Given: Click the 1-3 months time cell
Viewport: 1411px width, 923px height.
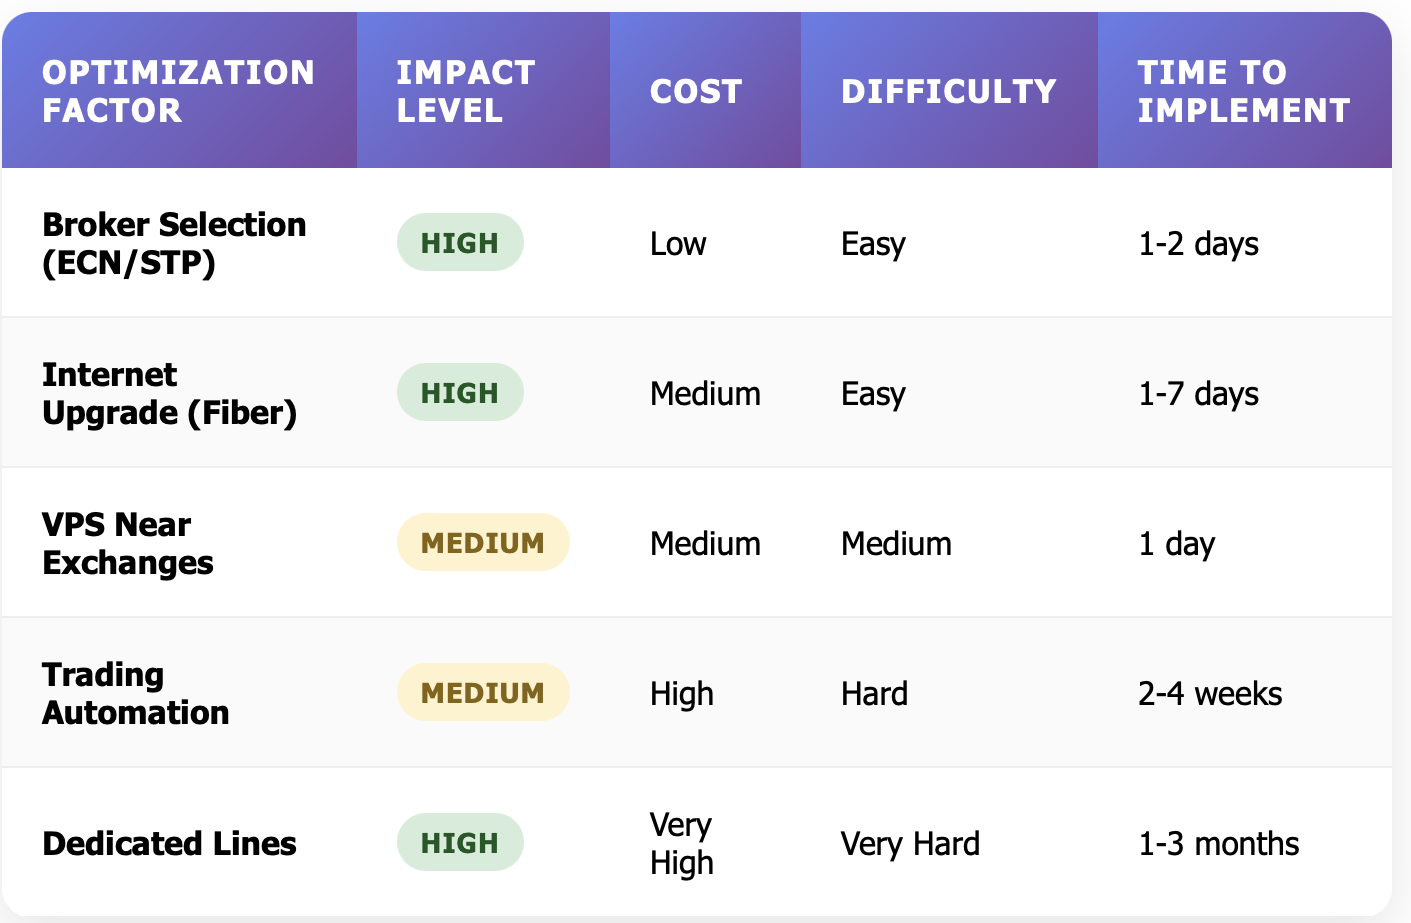Looking at the screenshot, I should pos(1218,843).
